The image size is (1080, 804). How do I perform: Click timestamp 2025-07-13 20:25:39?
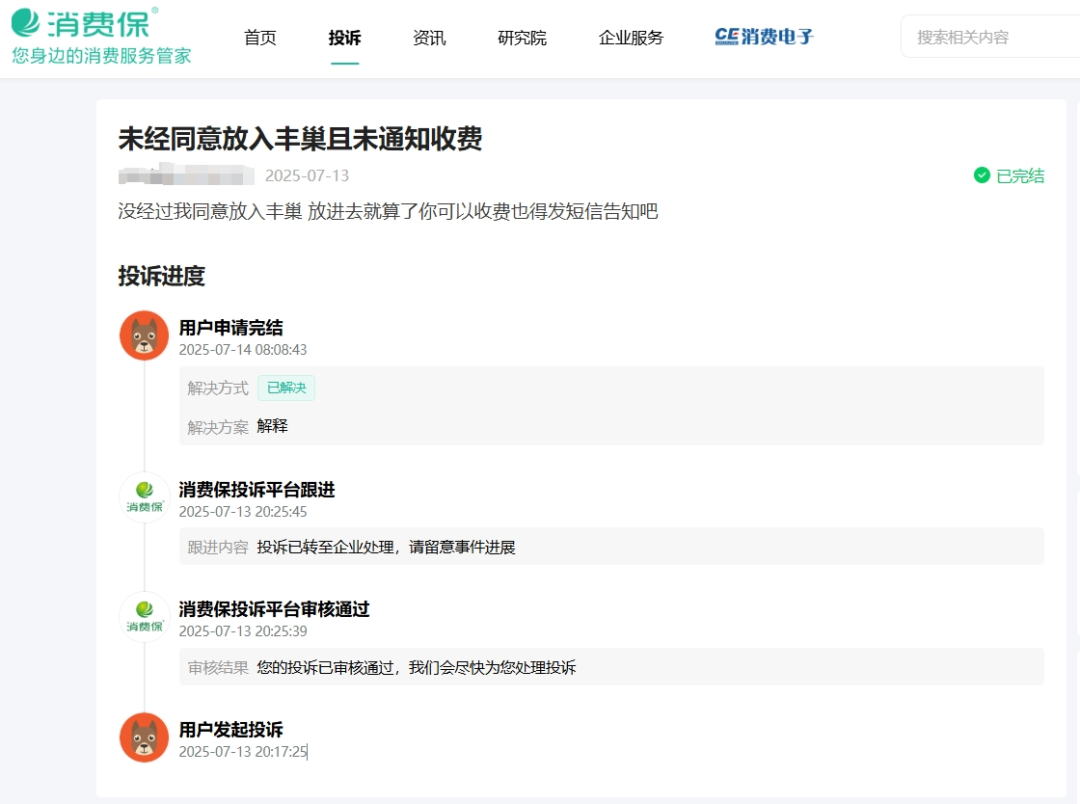click(242, 631)
